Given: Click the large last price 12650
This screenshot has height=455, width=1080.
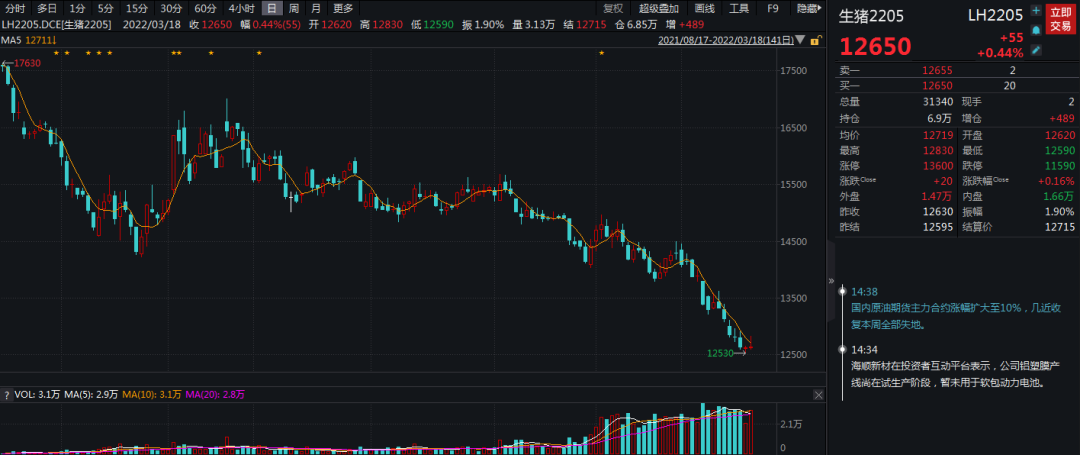Looking at the screenshot, I should tap(875, 46).
